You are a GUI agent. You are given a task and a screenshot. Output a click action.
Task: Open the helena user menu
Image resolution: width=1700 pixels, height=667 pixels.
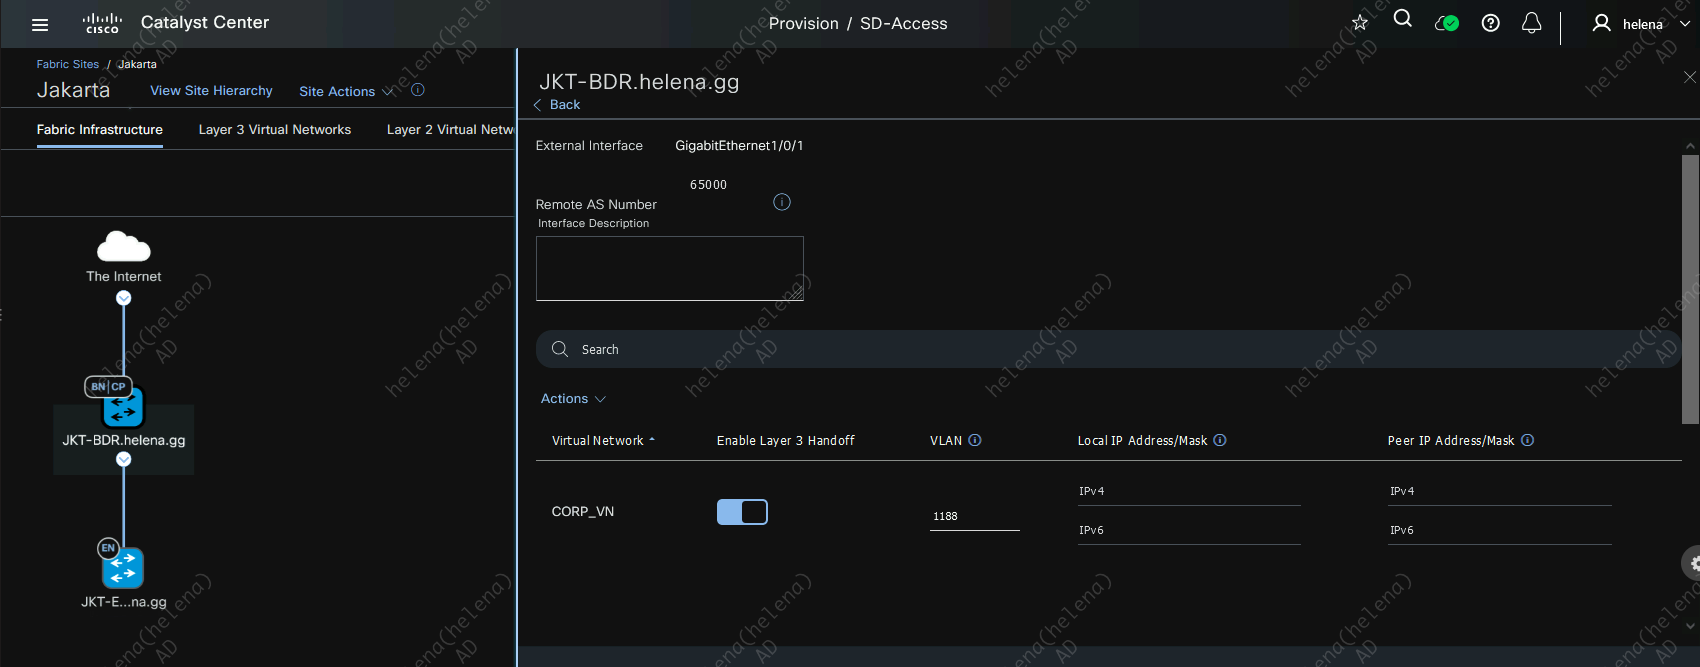[x=1641, y=24]
